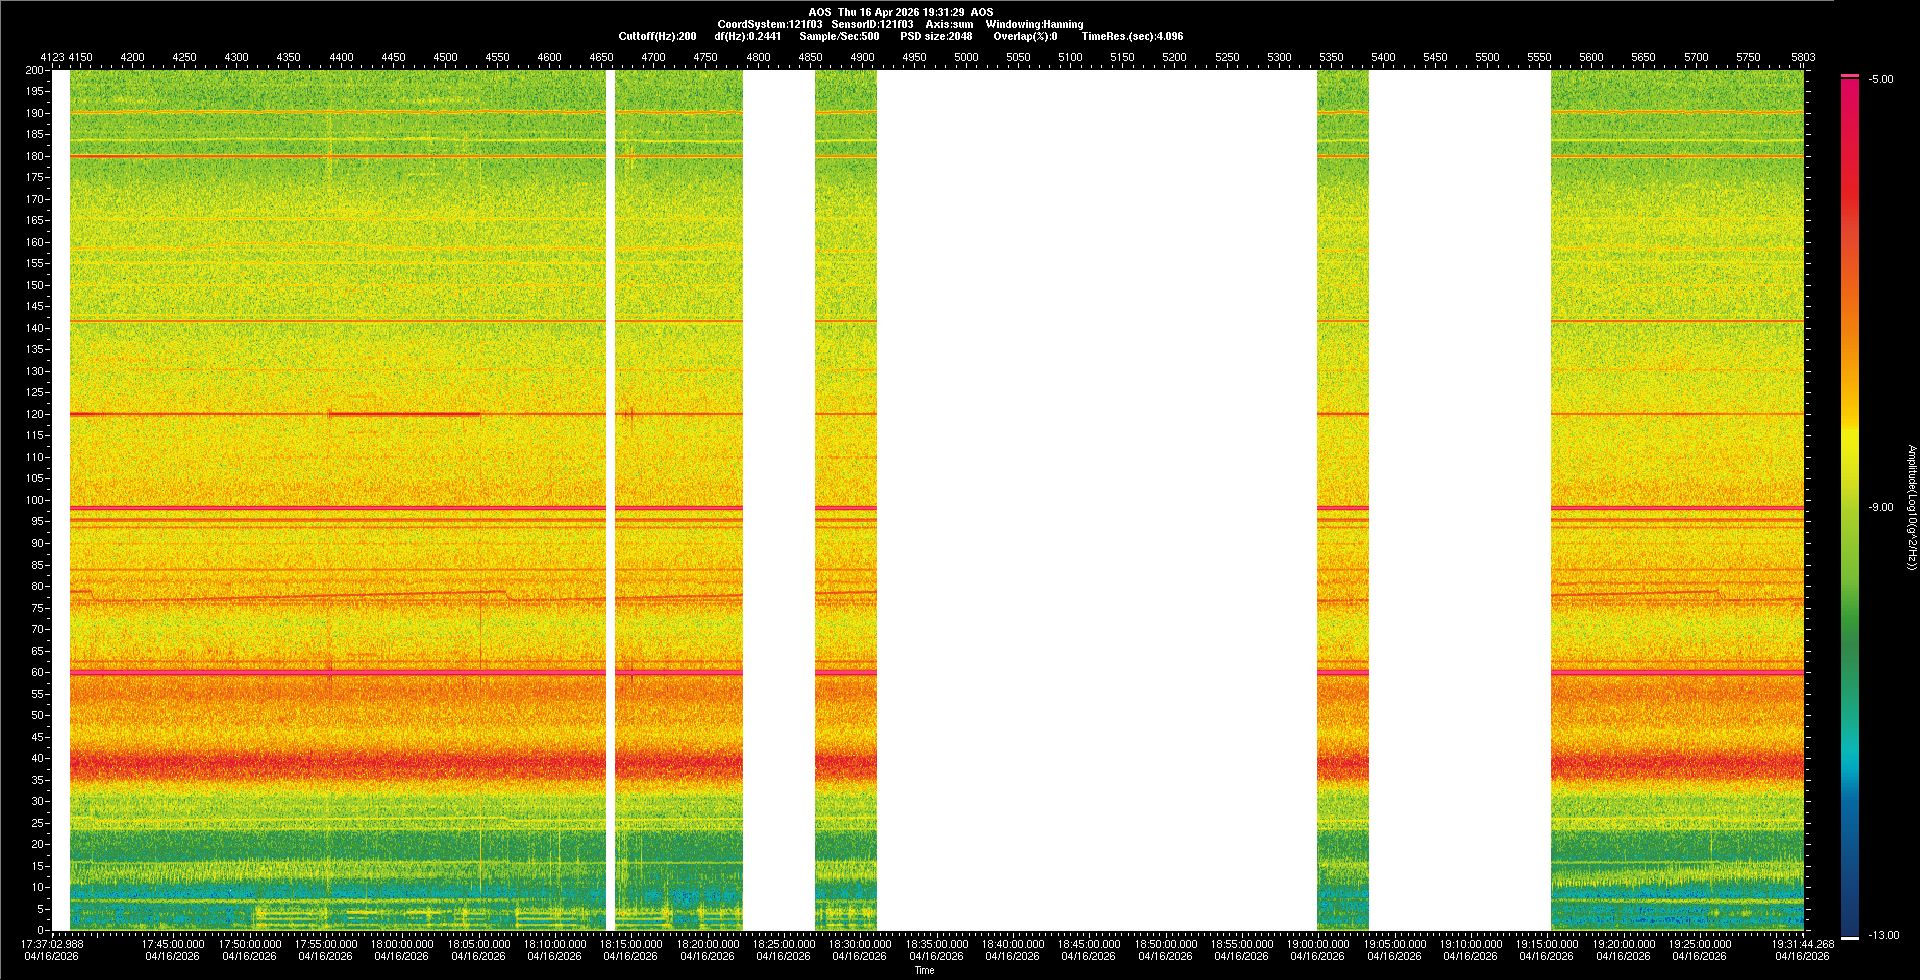Click the Time label below the x-axis

click(x=924, y=970)
